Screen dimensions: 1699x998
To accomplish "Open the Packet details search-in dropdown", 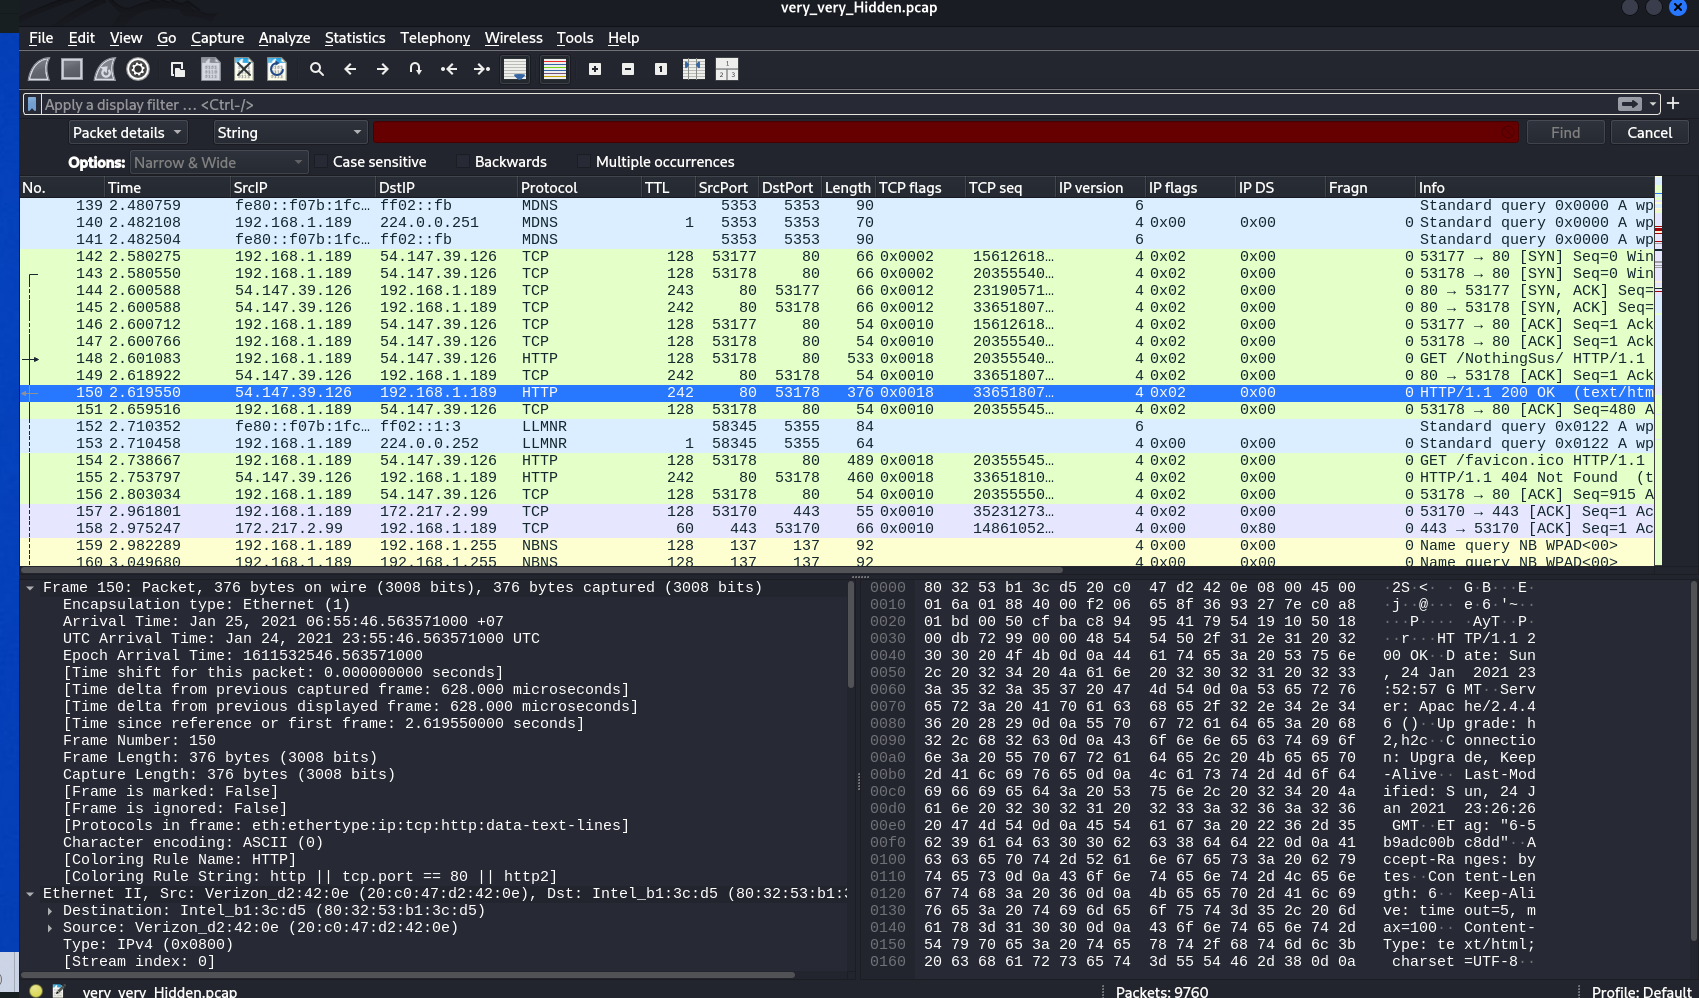I will tap(128, 132).
